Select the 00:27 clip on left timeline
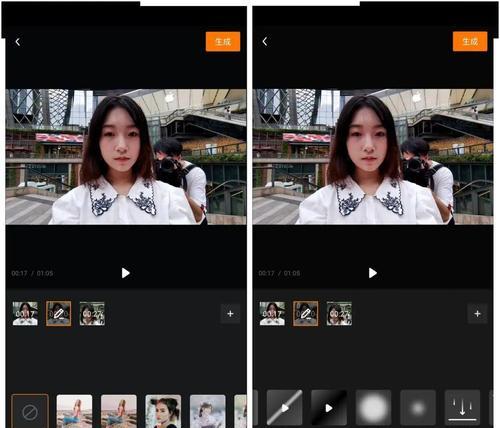Screen dimensions: 500x428 coord(92,313)
